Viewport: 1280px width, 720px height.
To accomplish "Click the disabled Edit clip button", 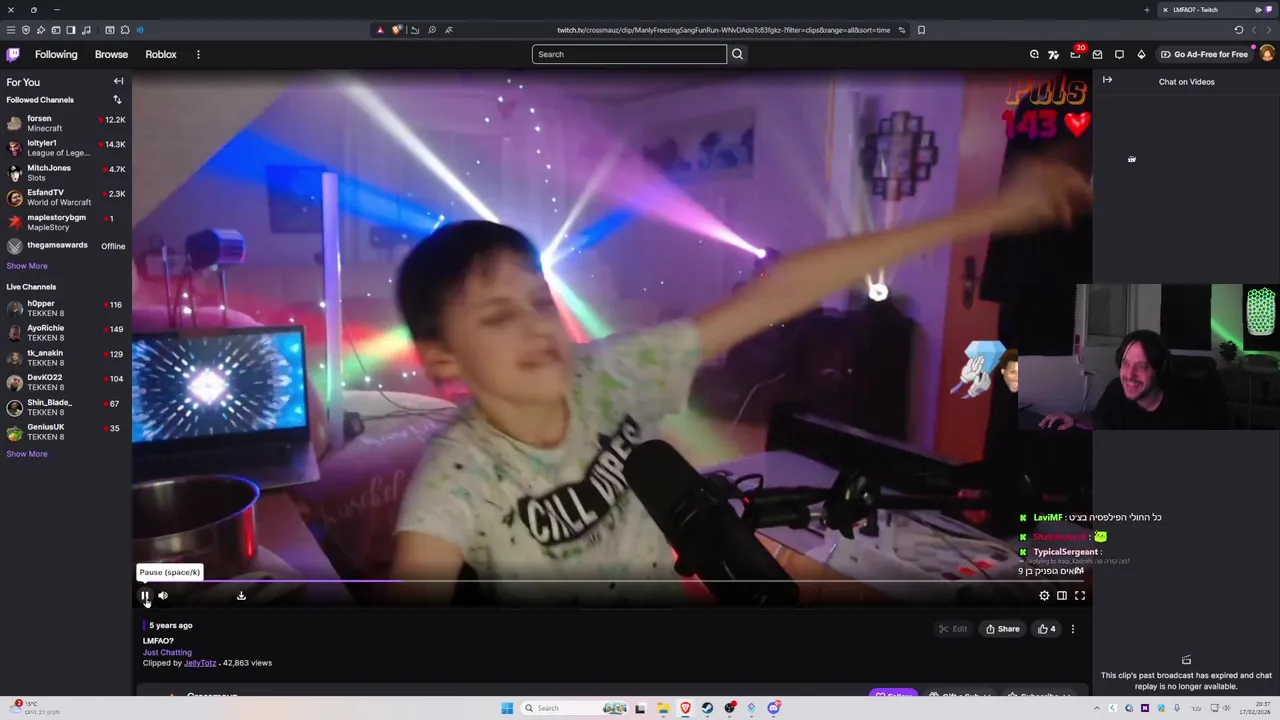I will click(x=952, y=629).
